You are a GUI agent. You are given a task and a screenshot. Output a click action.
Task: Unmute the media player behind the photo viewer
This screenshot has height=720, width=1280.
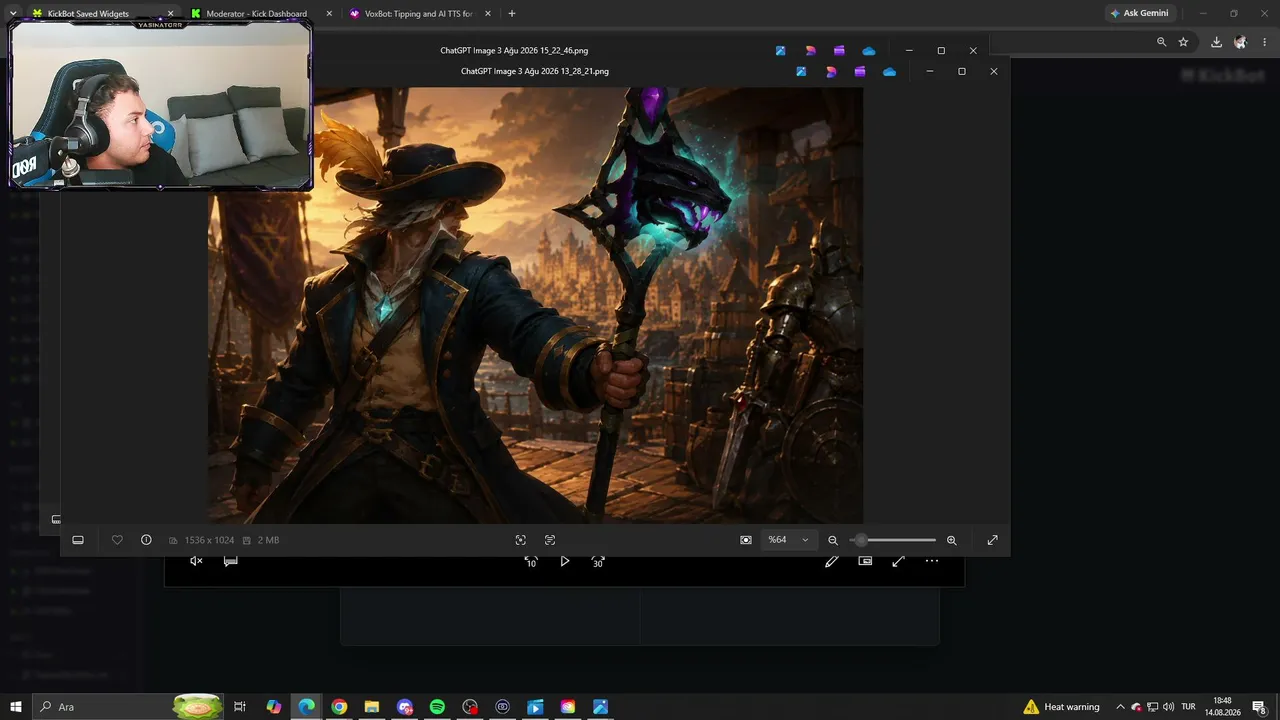pyautogui.click(x=197, y=561)
